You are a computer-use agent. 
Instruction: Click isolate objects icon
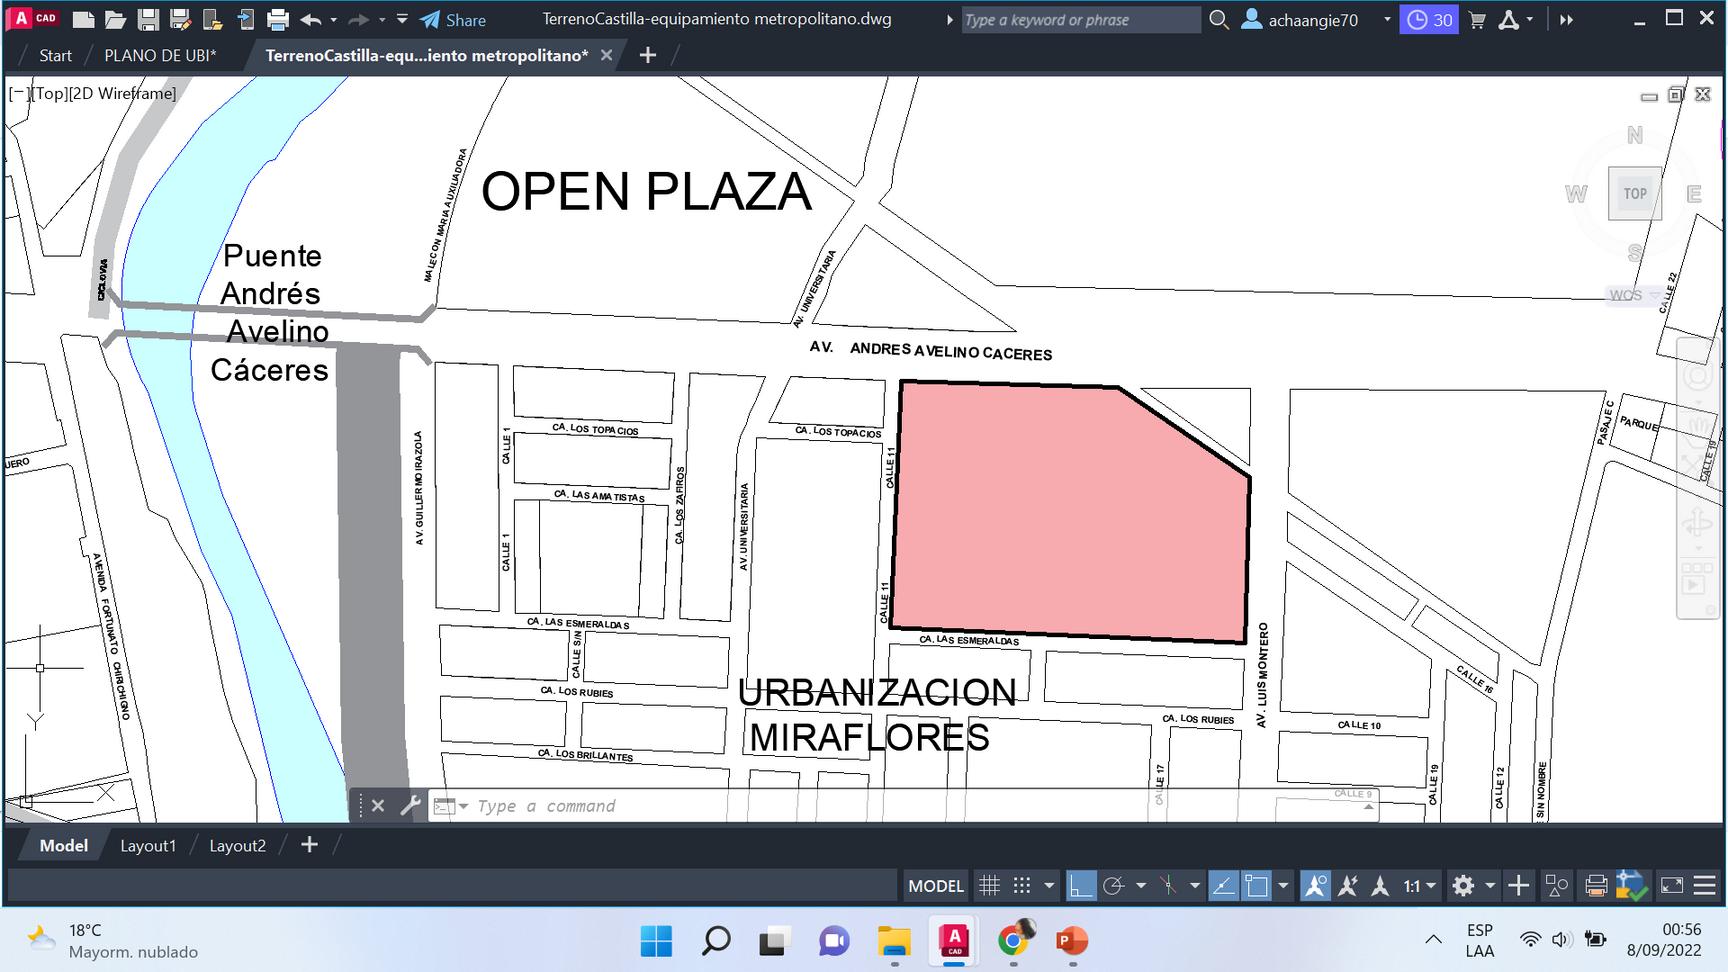click(x=1557, y=886)
